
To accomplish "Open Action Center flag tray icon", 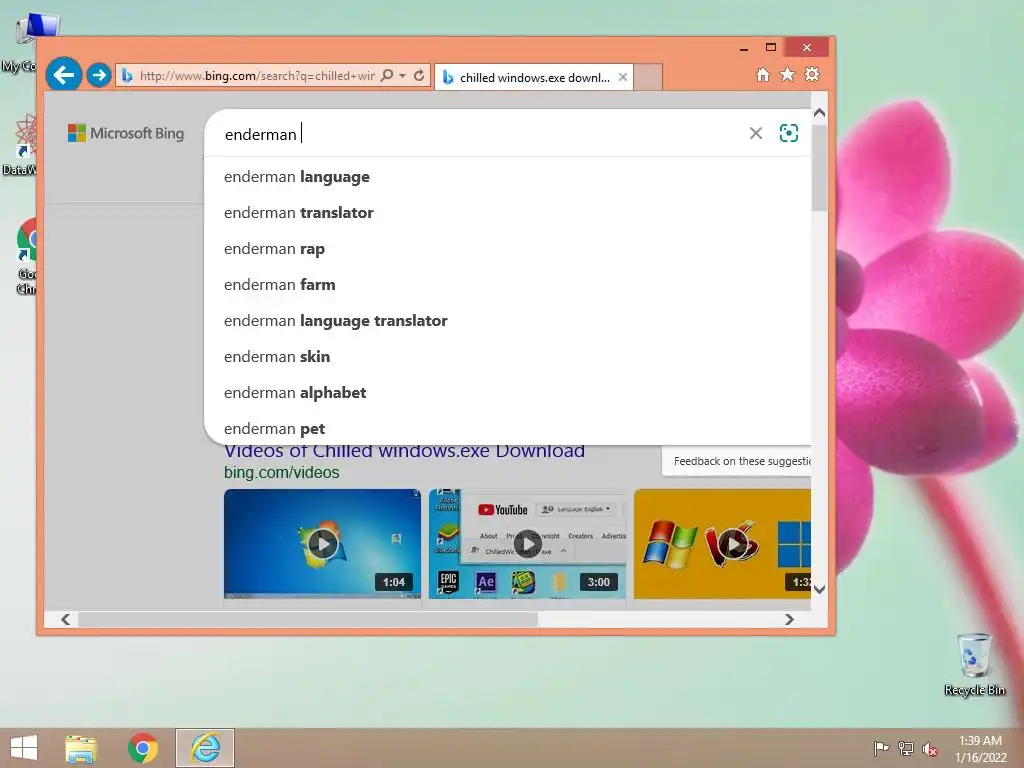I will pyautogui.click(x=881, y=748).
